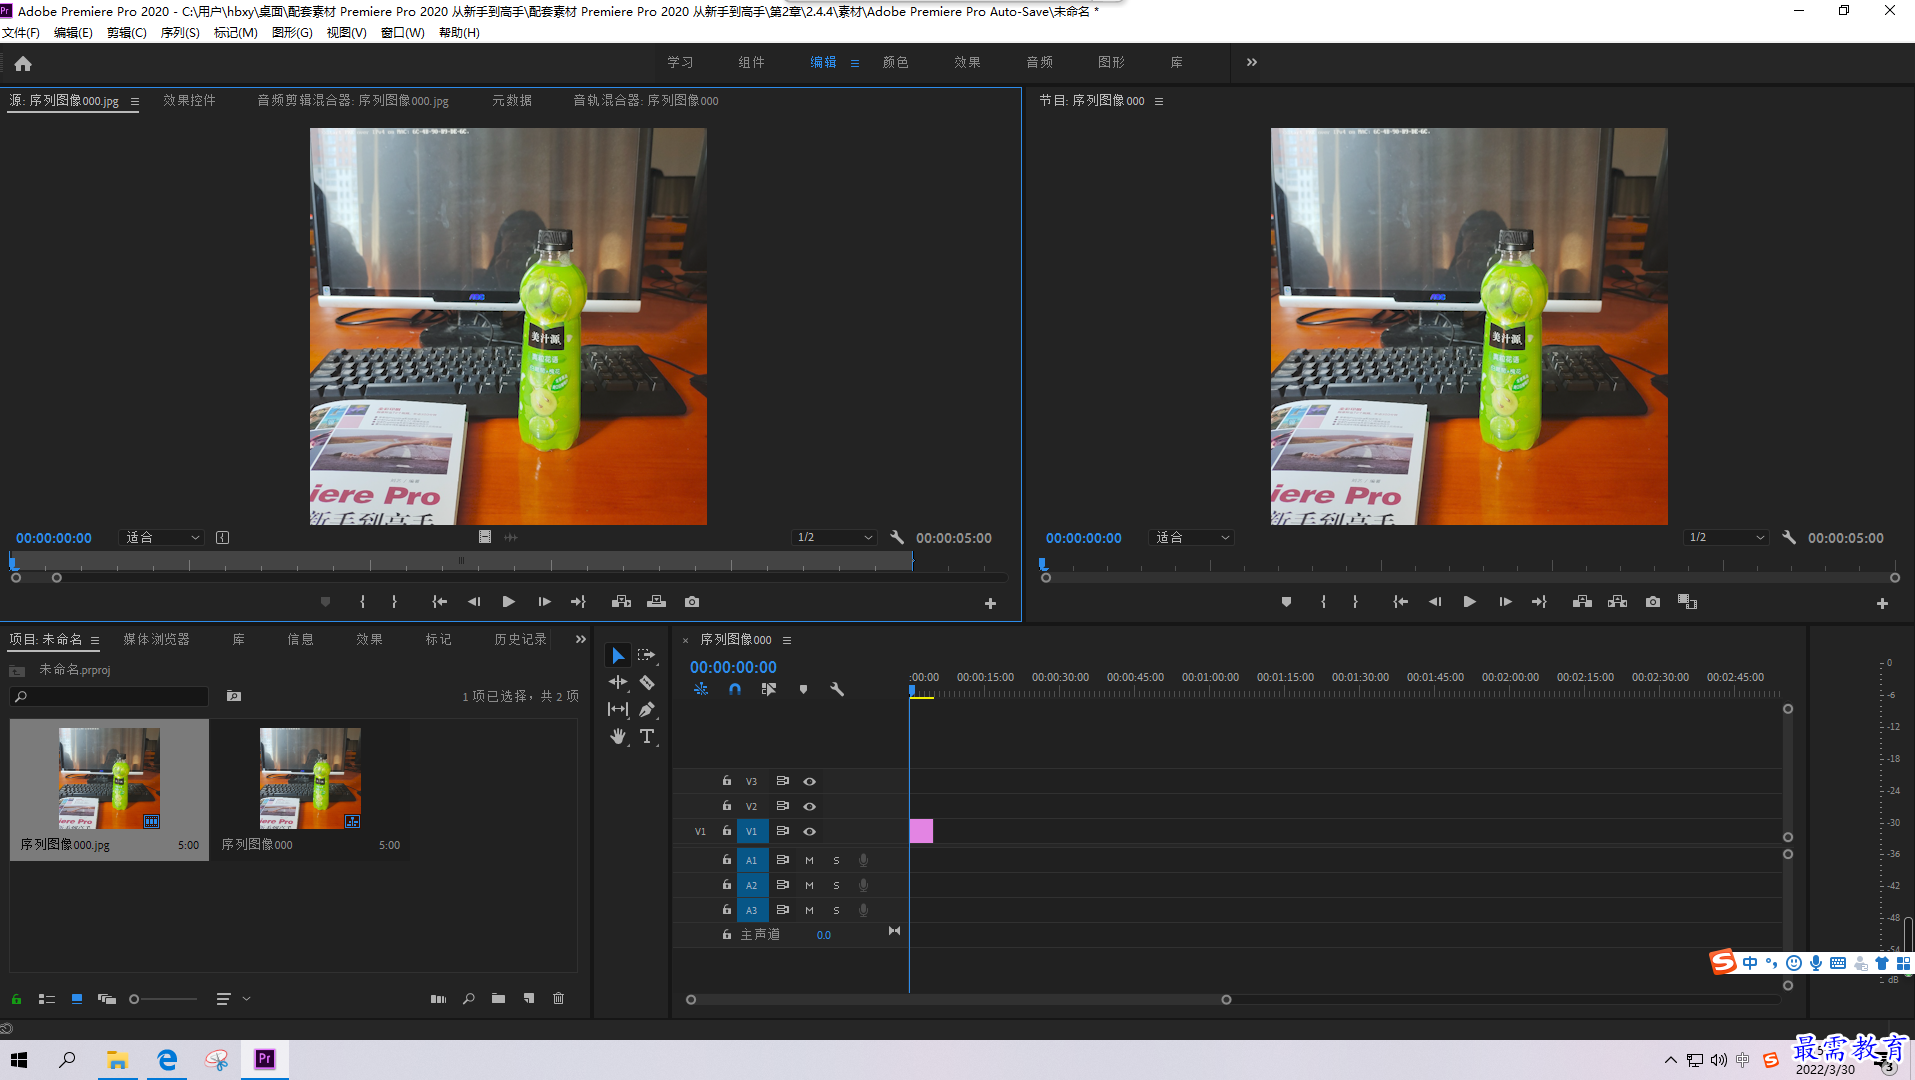Screen dimensions: 1915x1080
Task: Open Program monitor playback resolution dropdown
Action: (x=1726, y=538)
